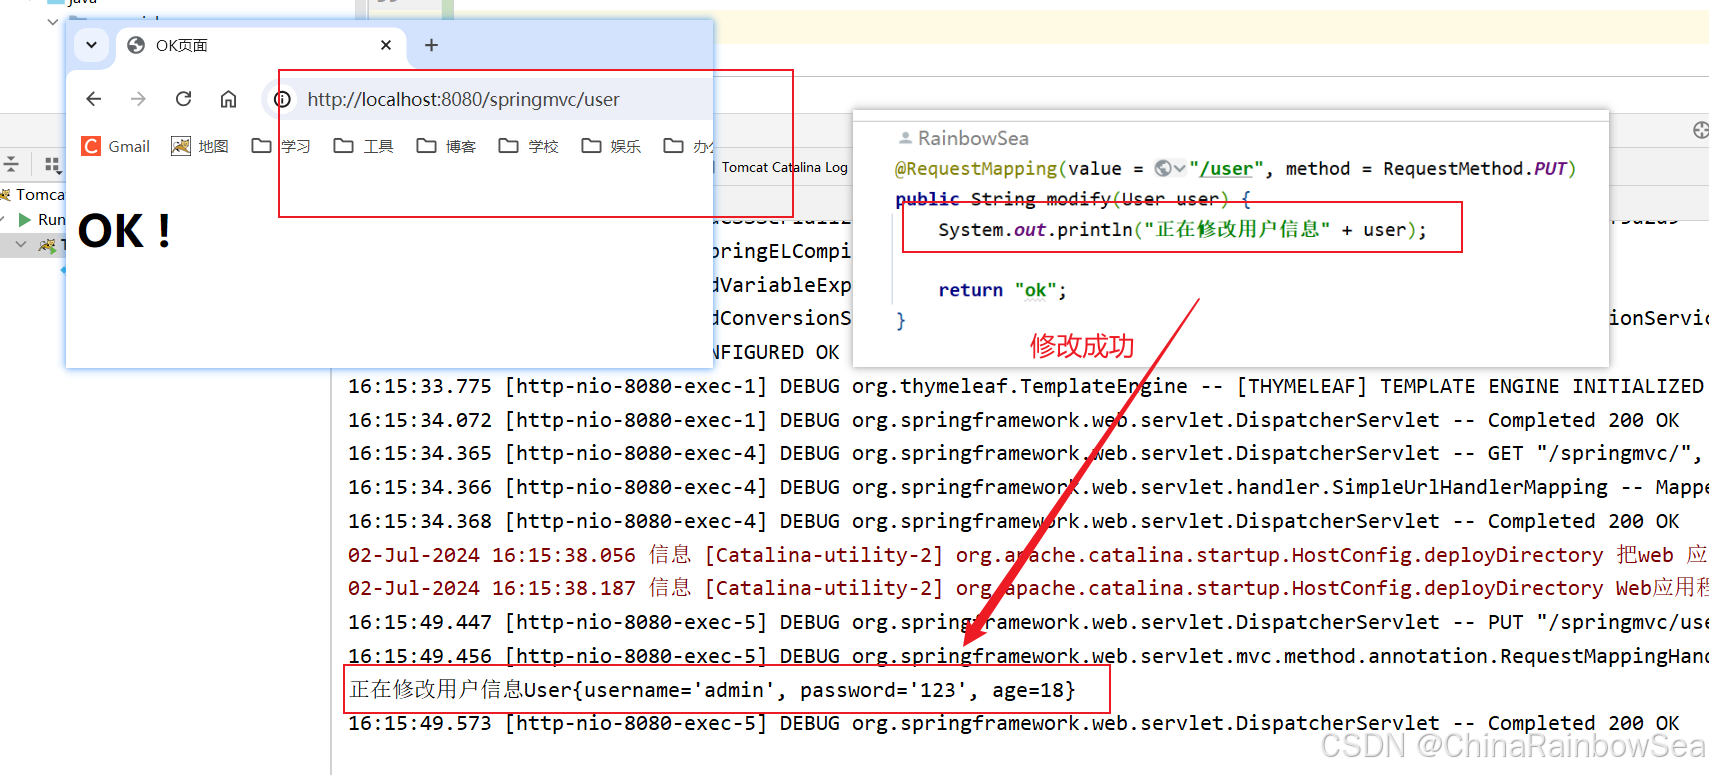Viewport: 1709px width, 775px height.
Task: Open the 娱乐 bookmark folder
Action: point(611,146)
